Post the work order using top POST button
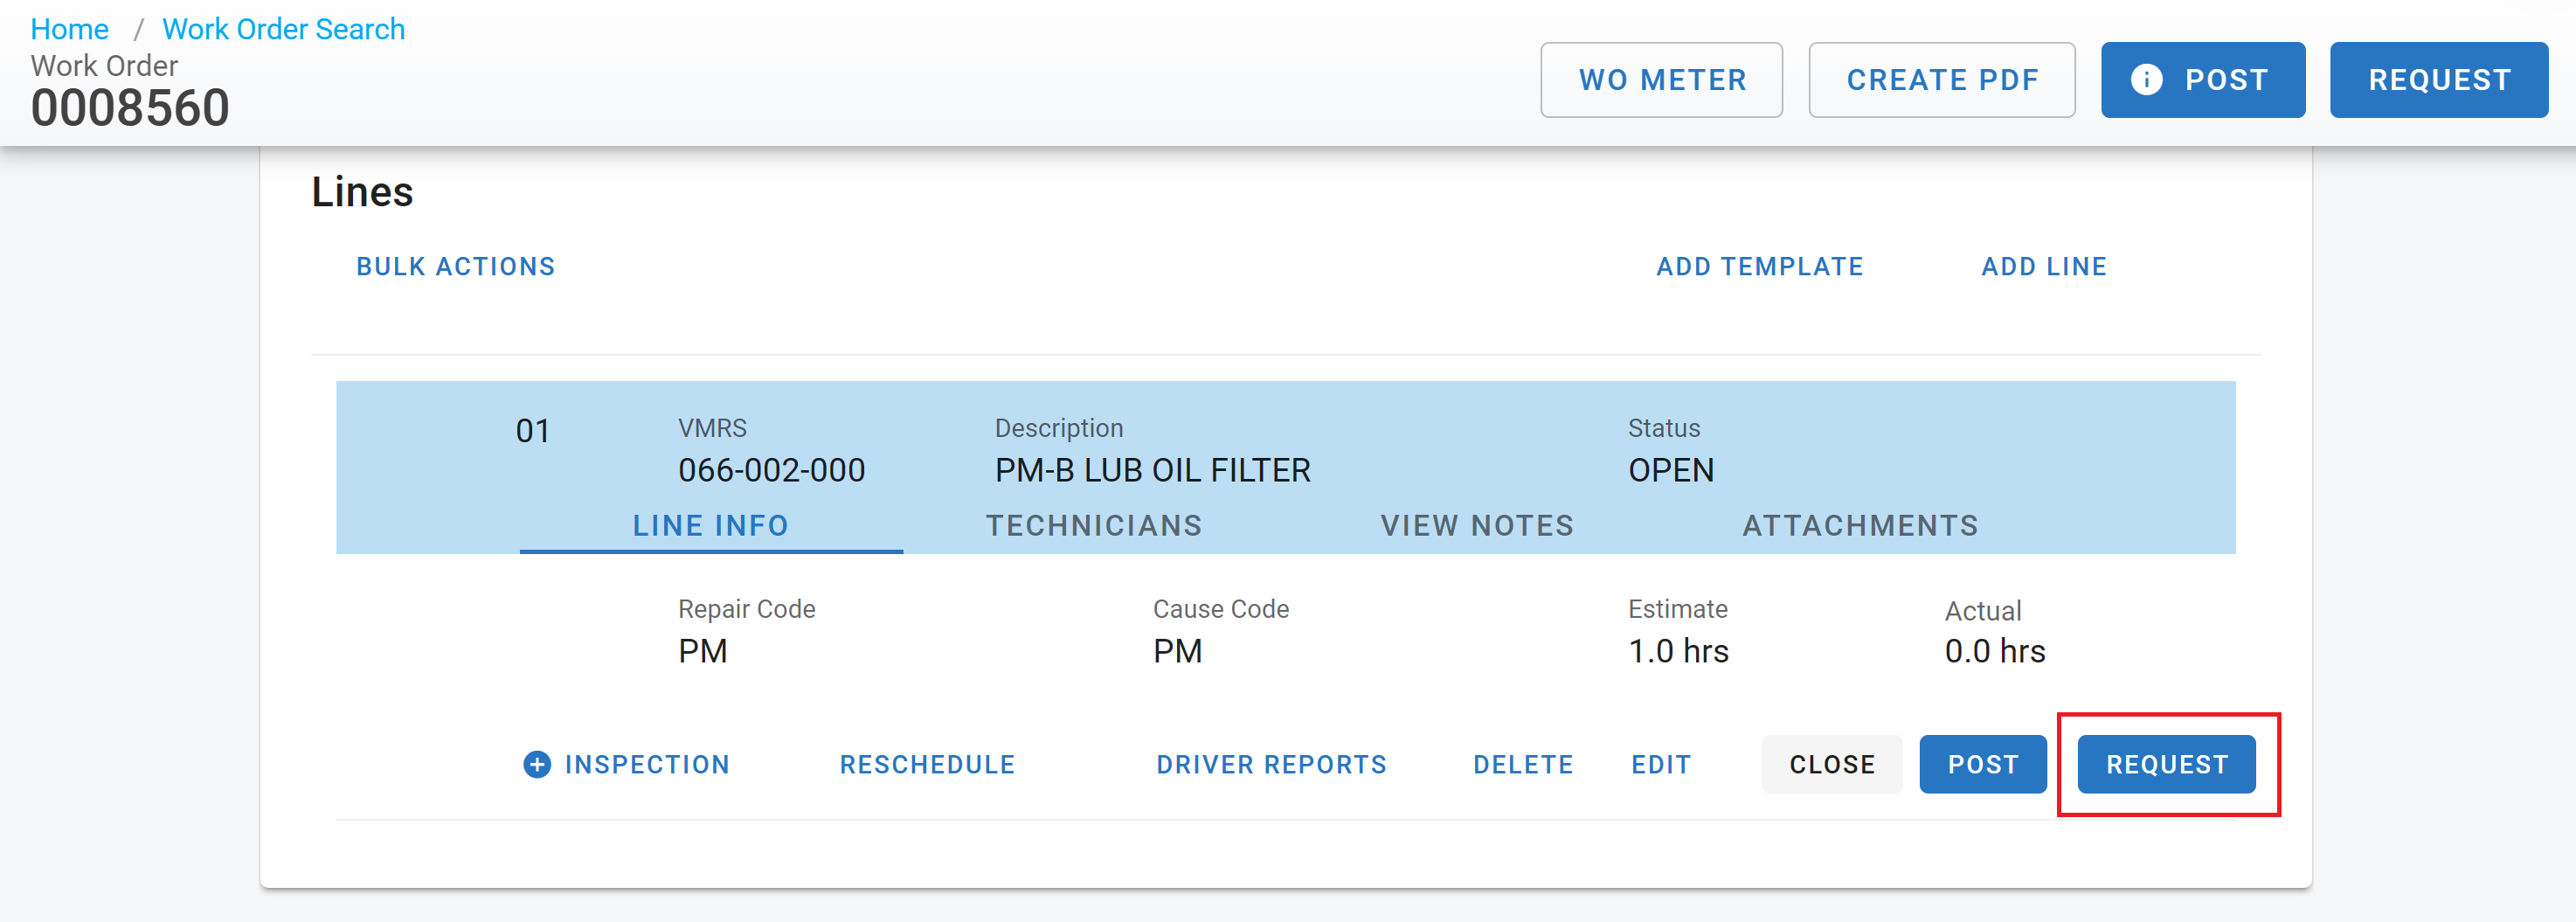The height and width of the screenshot is (922, 2576). tap(2203, 79)
